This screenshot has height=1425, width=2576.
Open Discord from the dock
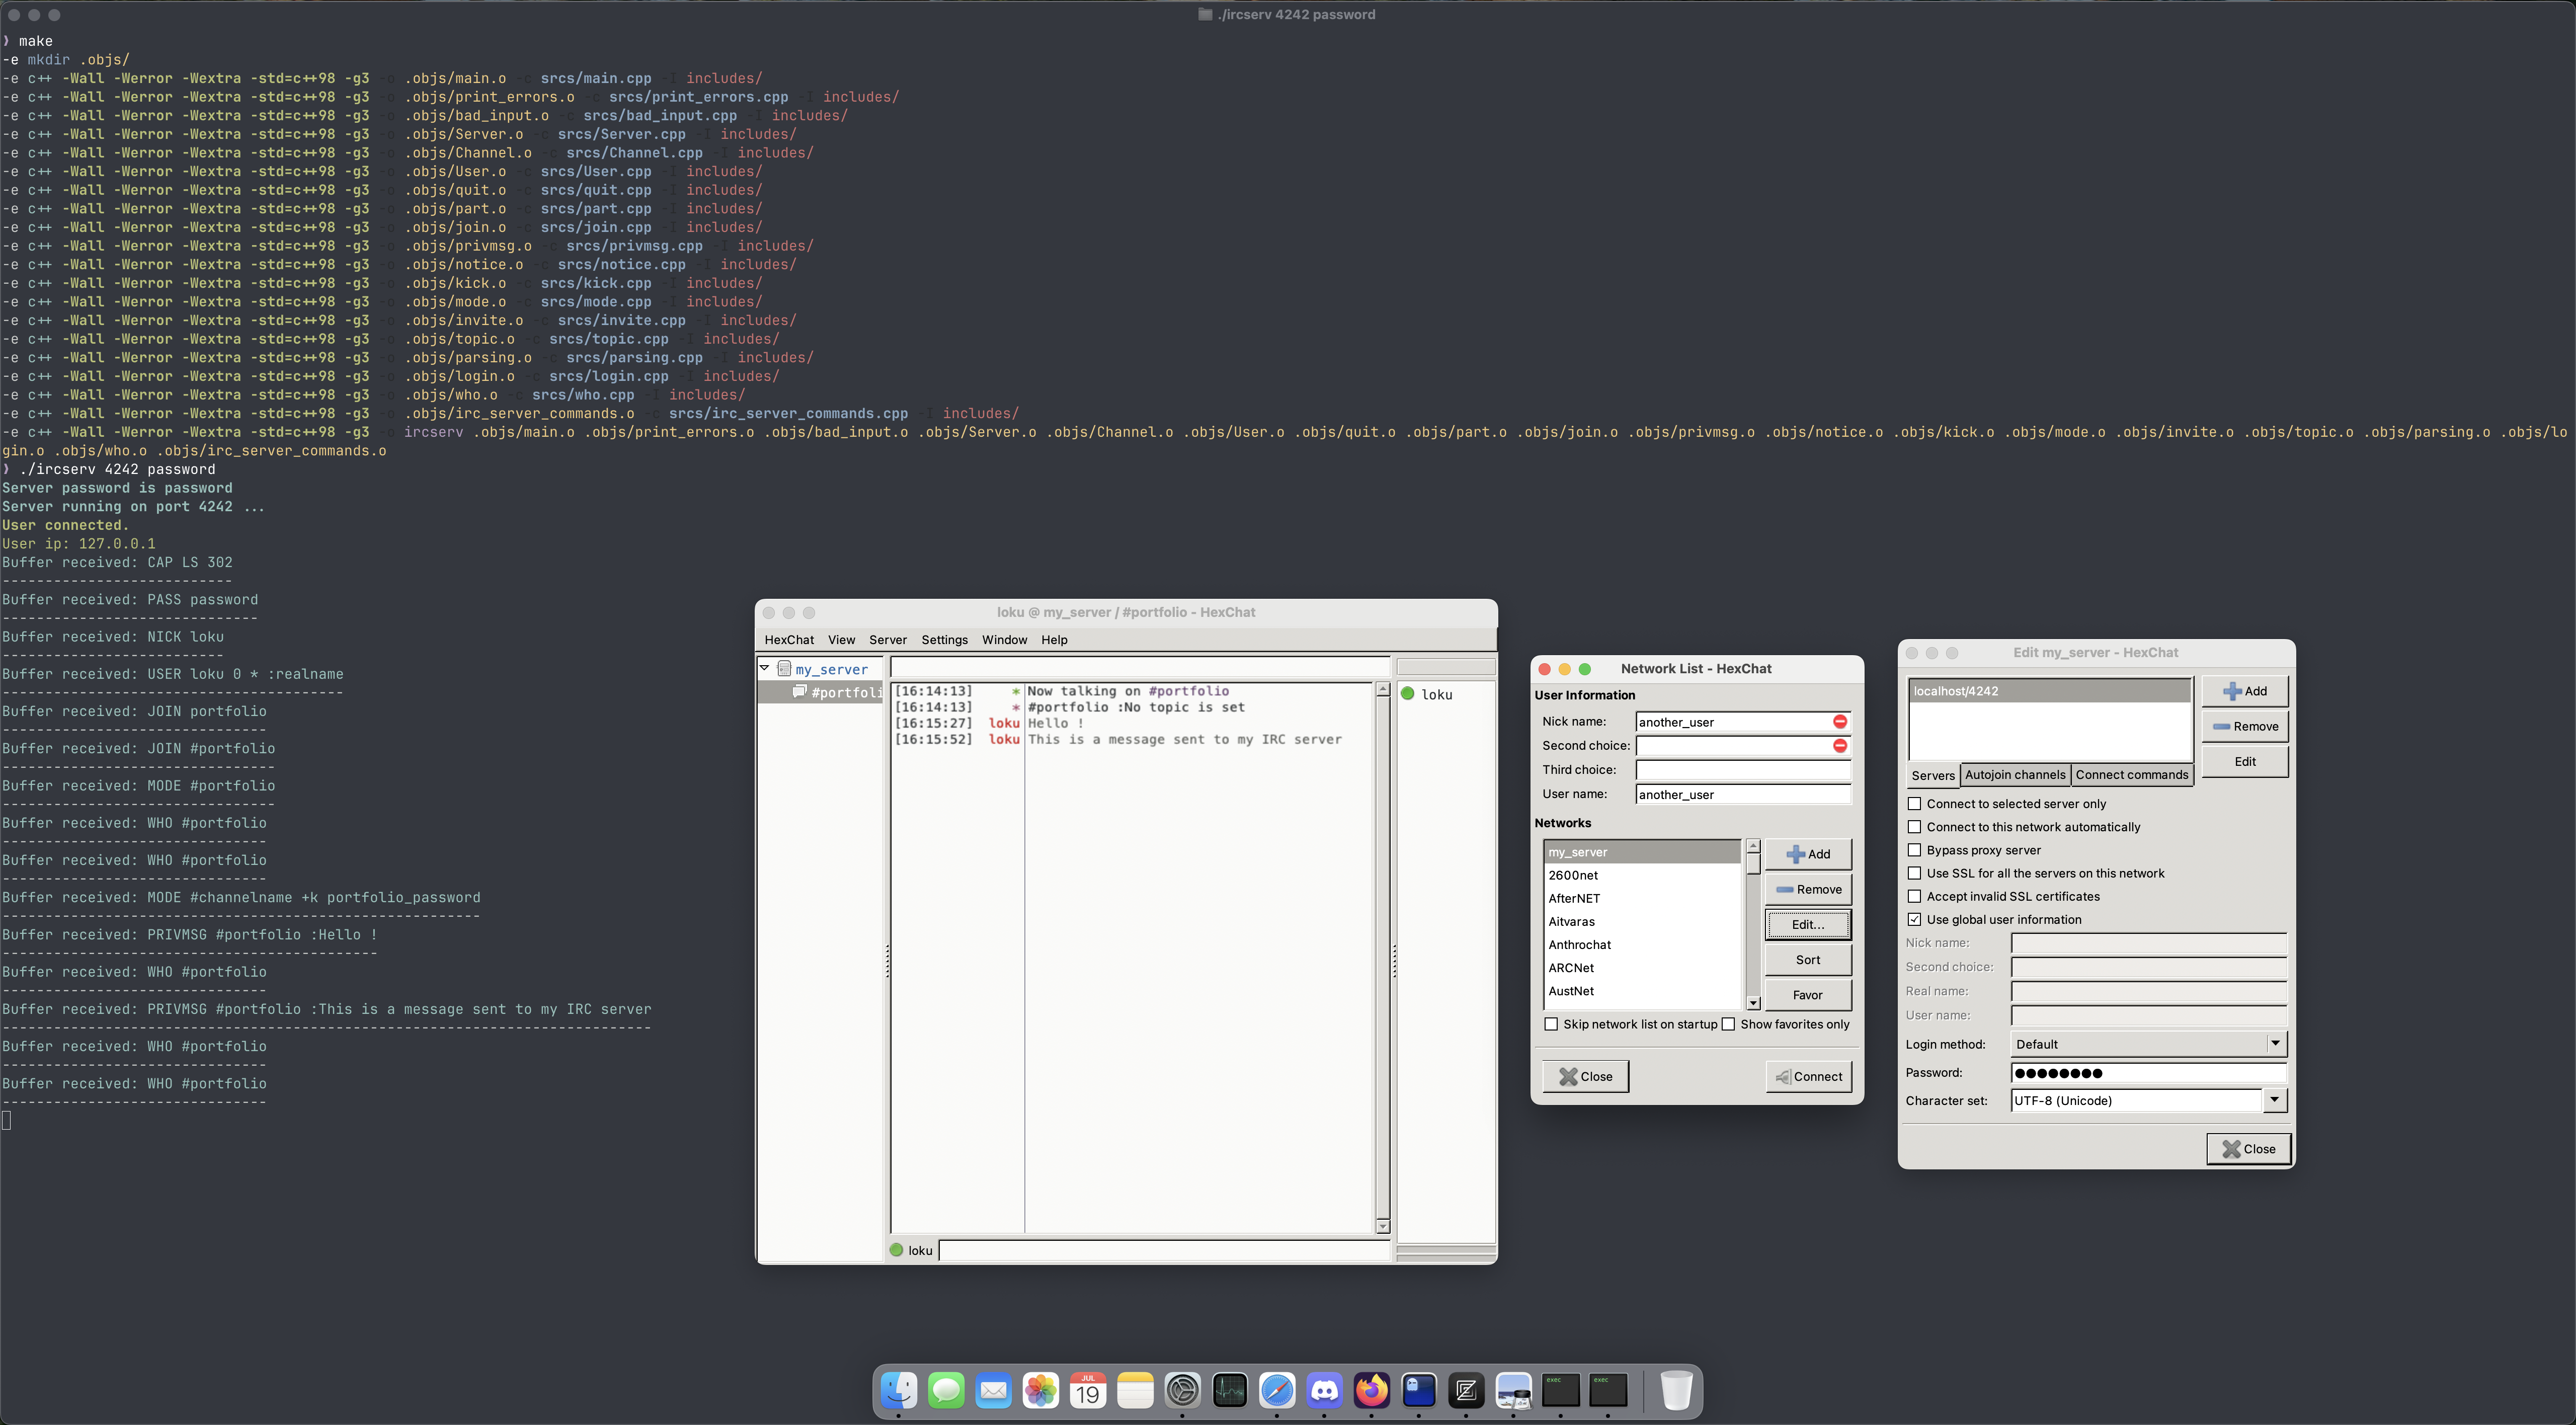coord(1324,1390)
